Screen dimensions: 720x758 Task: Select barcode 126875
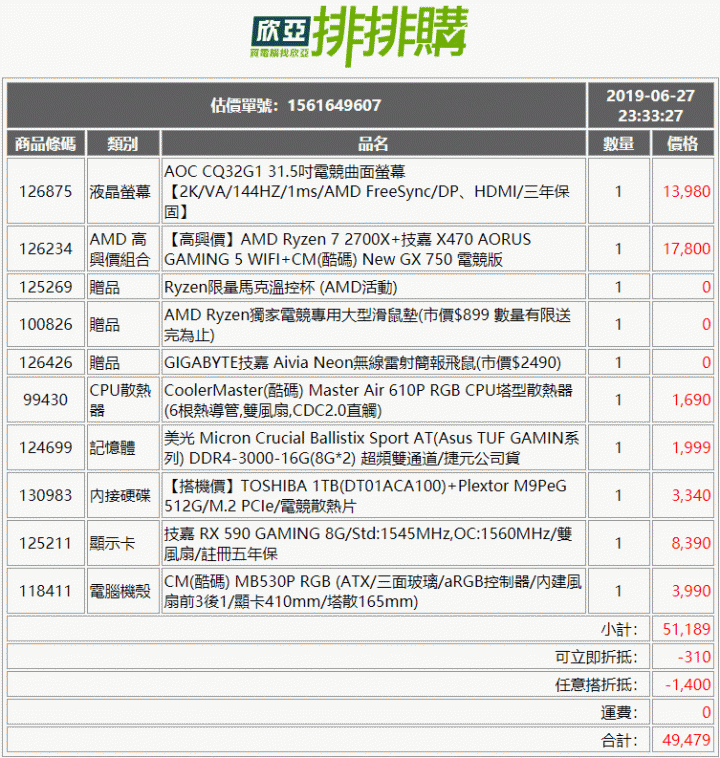(45, 191)
